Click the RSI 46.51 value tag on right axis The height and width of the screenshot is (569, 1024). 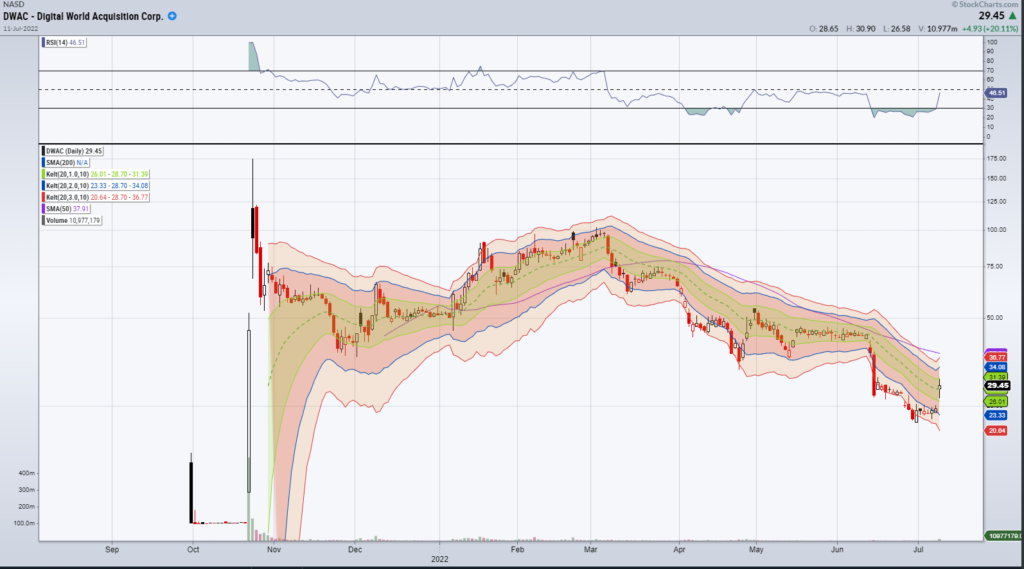pyautogui.click(x=997, y=93)
